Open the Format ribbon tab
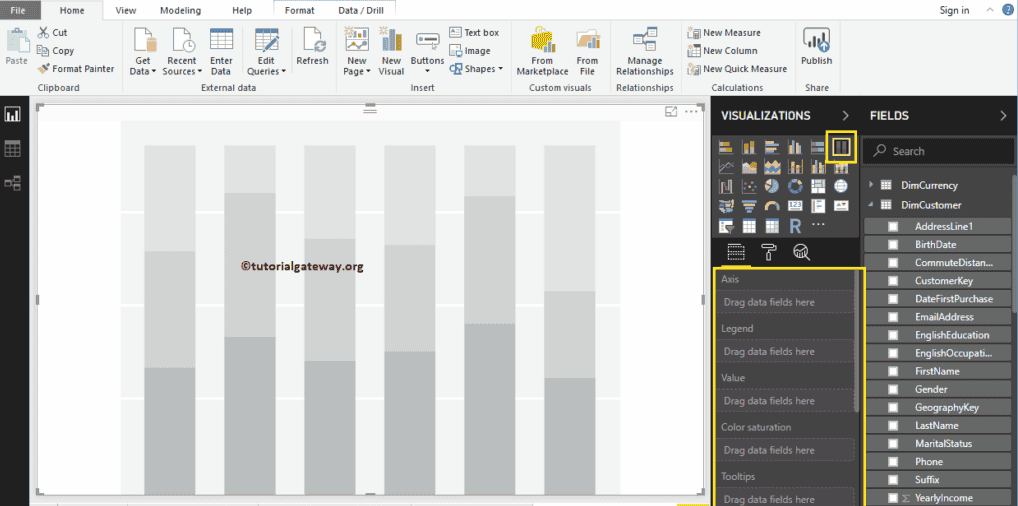The image size is (1018, 506). (x=299, y=10)
